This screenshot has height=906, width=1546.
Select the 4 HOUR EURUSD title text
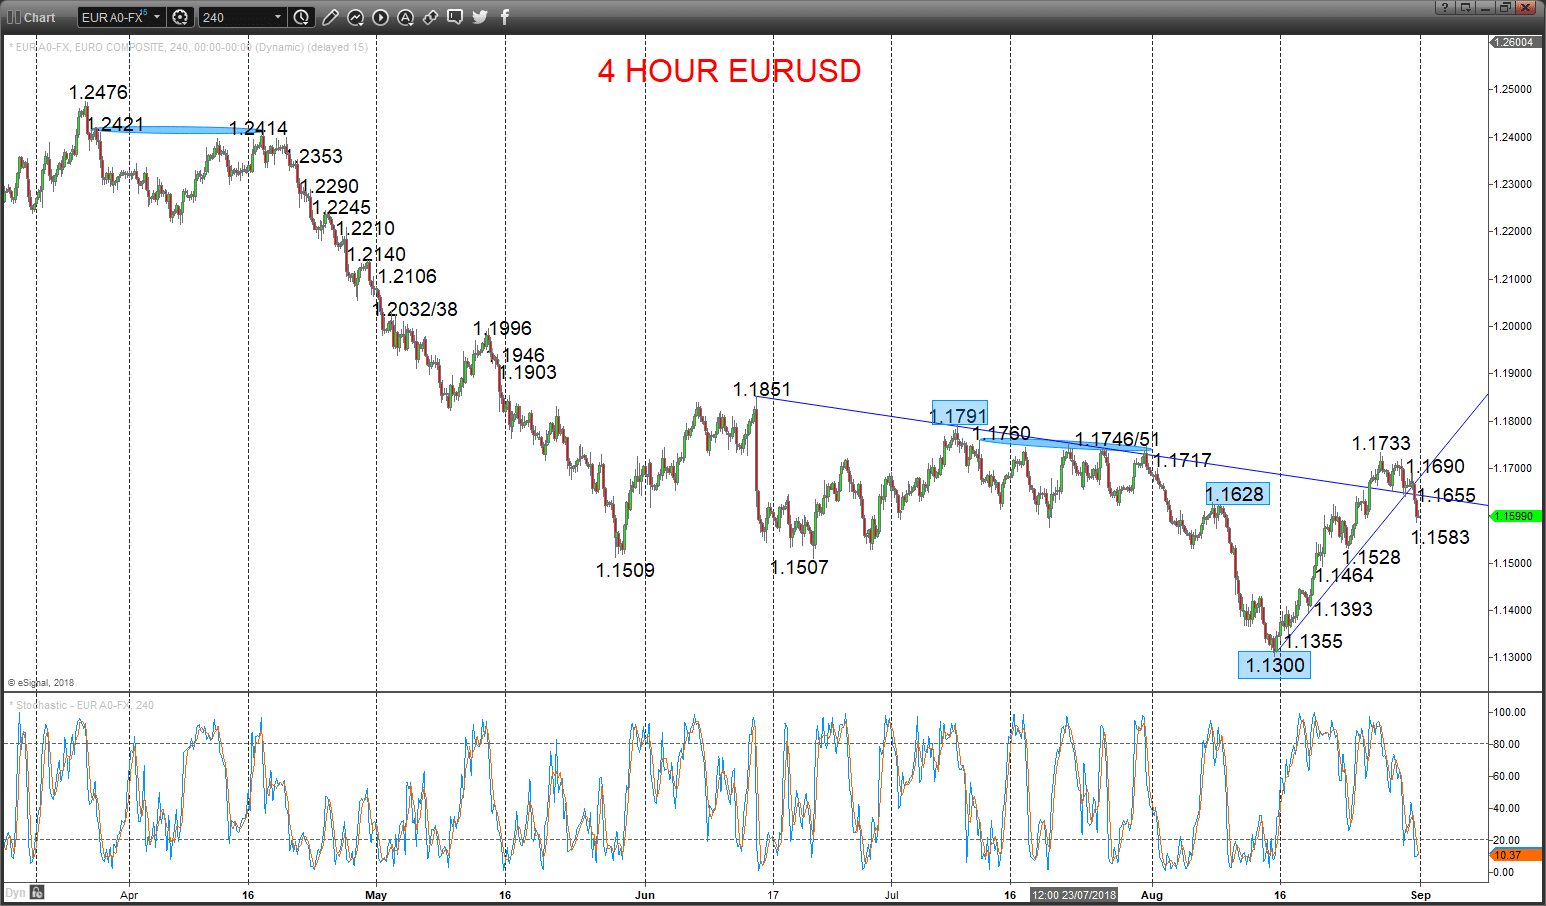[729, 71]
